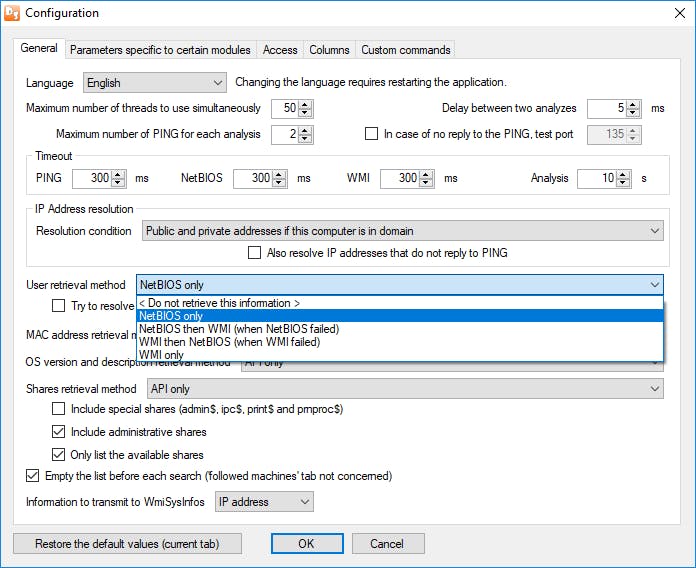The image size is (696, 568).
Task: Open the Resolution condition dropdown
Action: tap(403, 231)
